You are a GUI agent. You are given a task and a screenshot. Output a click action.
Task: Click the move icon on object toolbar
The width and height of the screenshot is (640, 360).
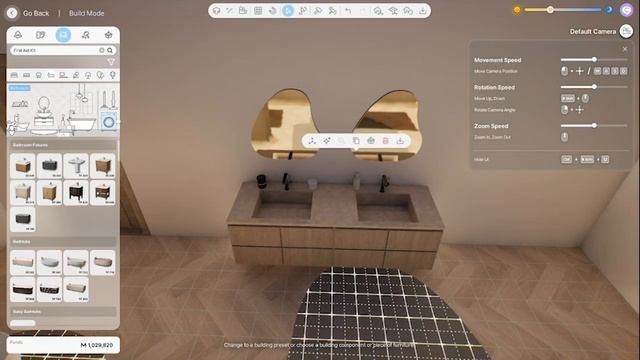[312, 141]
